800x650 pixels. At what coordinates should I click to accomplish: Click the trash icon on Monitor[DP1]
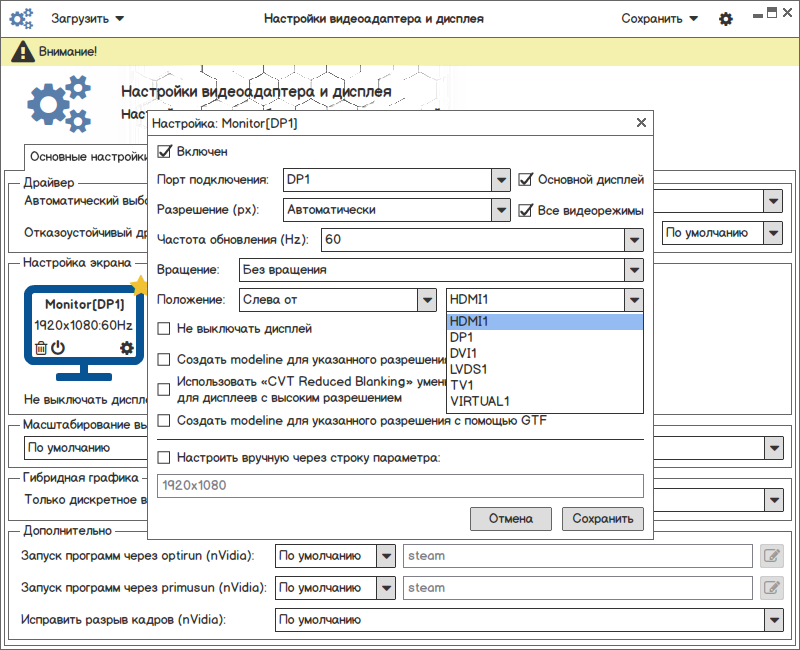[x=41, y=348]
